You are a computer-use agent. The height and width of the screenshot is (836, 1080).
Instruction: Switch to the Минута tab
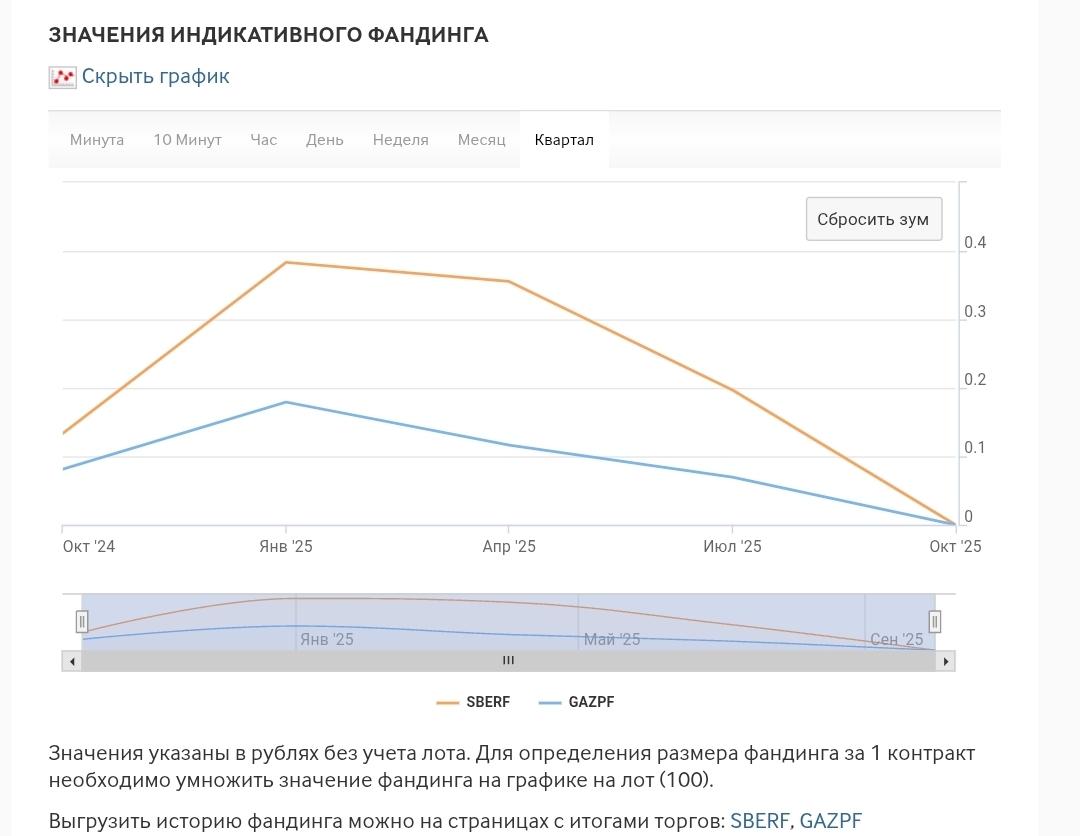[97, 140]
